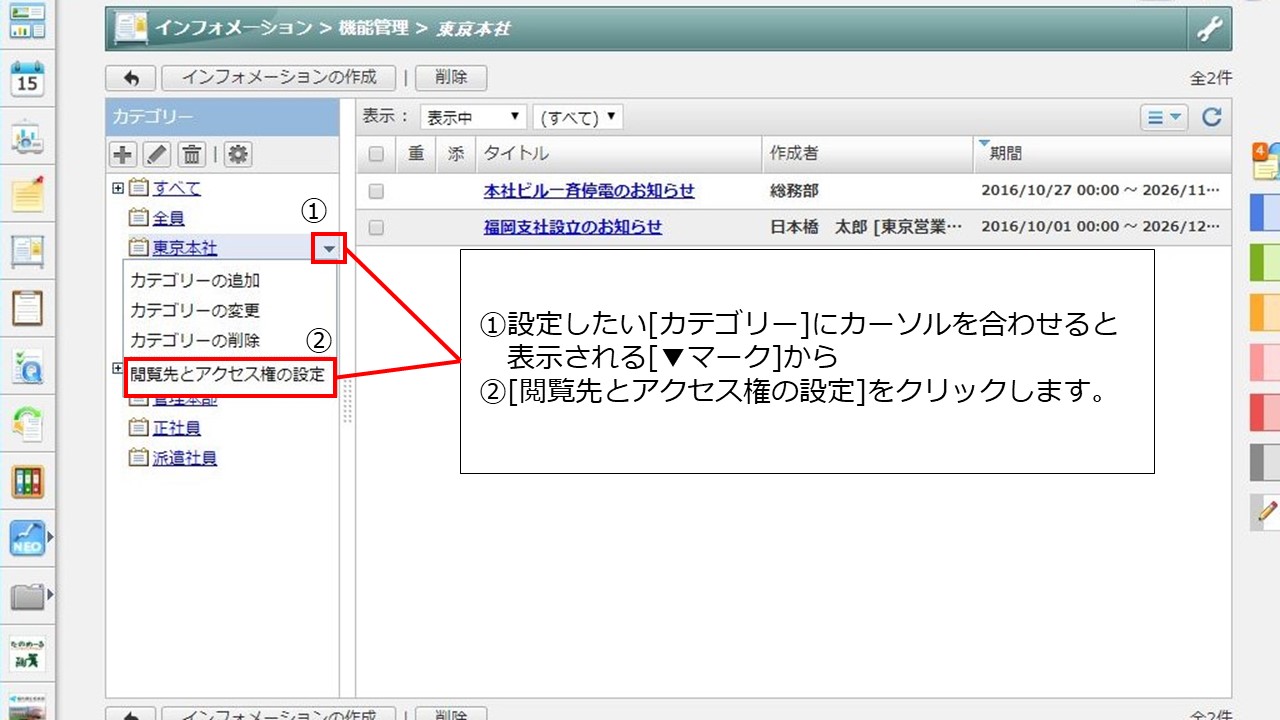This screenshot has width=1280, height=720.
Task: Check the 福岡支社設立のお知らせ row checkbox
Action: pyautogui.click(x=376, y=228)
